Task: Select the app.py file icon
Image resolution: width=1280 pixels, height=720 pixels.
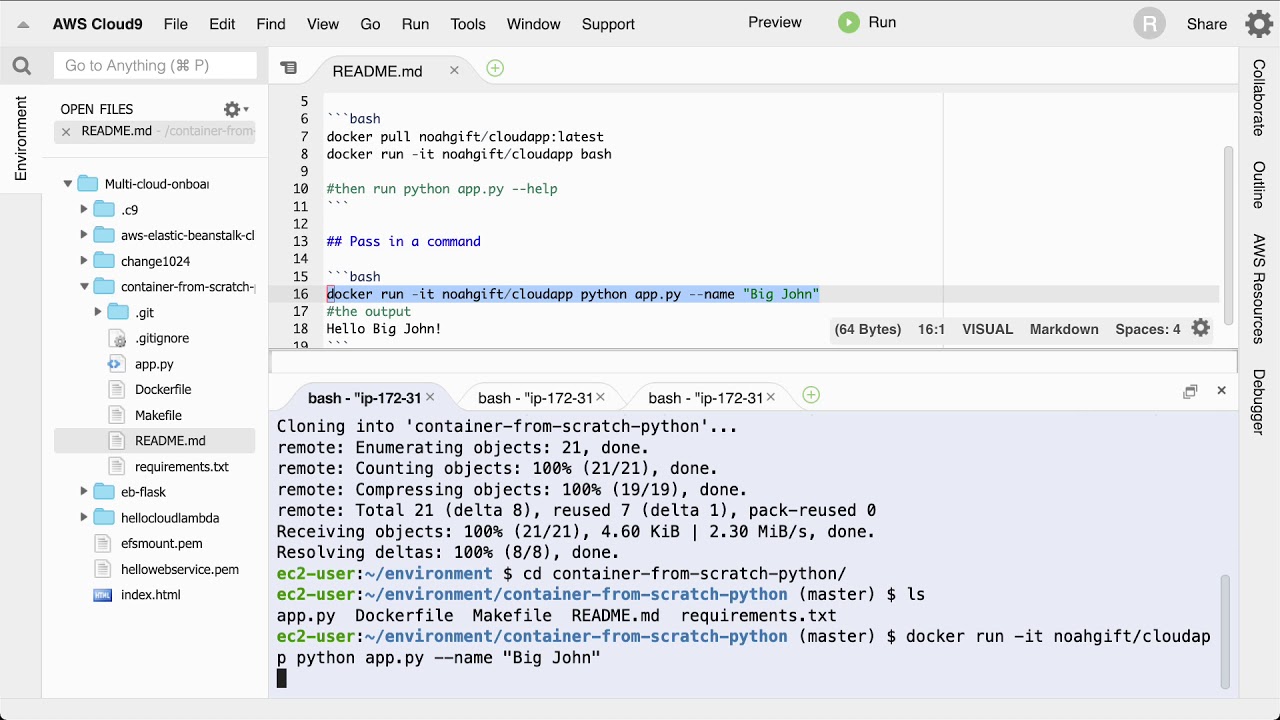Action: click(x=115, y=364)
